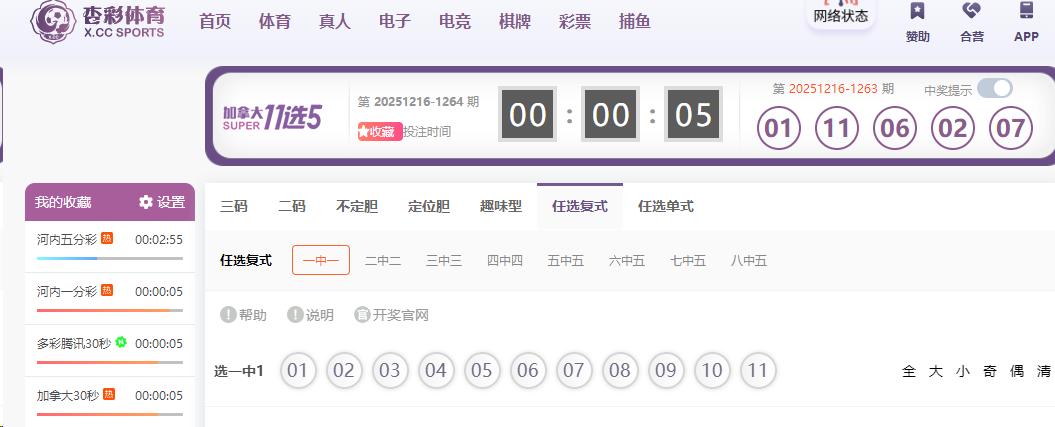Image resolution: width=1055 pixels, height=427 pixels.
Task: Click the 赞助 sponsor icon
Action: (917, 12)
